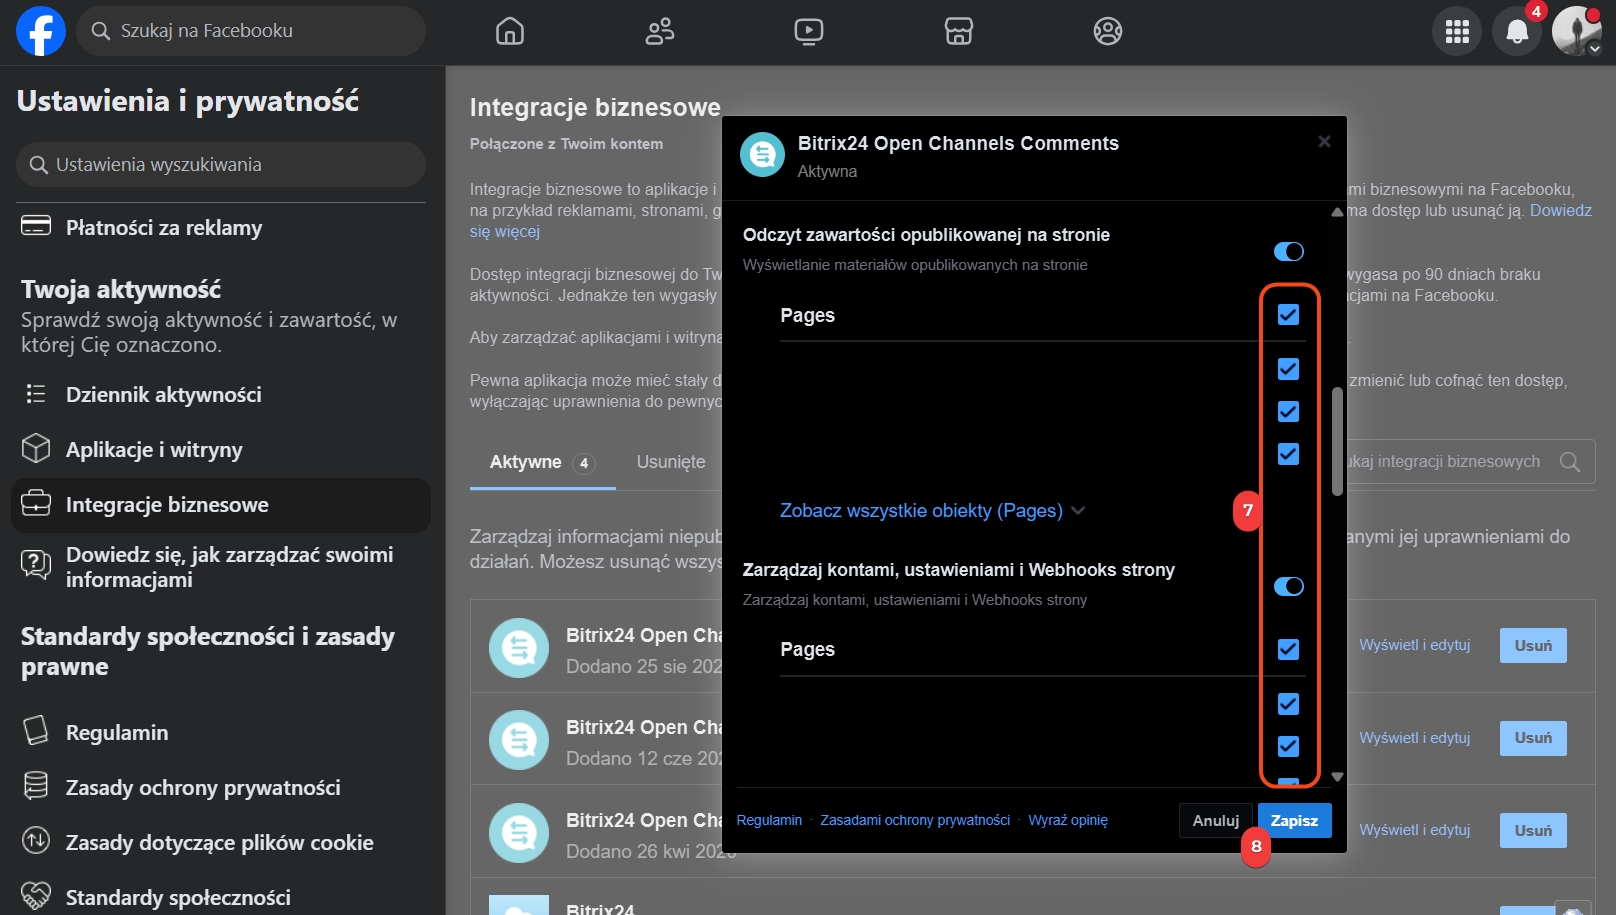Click the Zasady ochrony prywatności database icon
The width and height of the screenshot is (1616, 915).
coord(36,786)
